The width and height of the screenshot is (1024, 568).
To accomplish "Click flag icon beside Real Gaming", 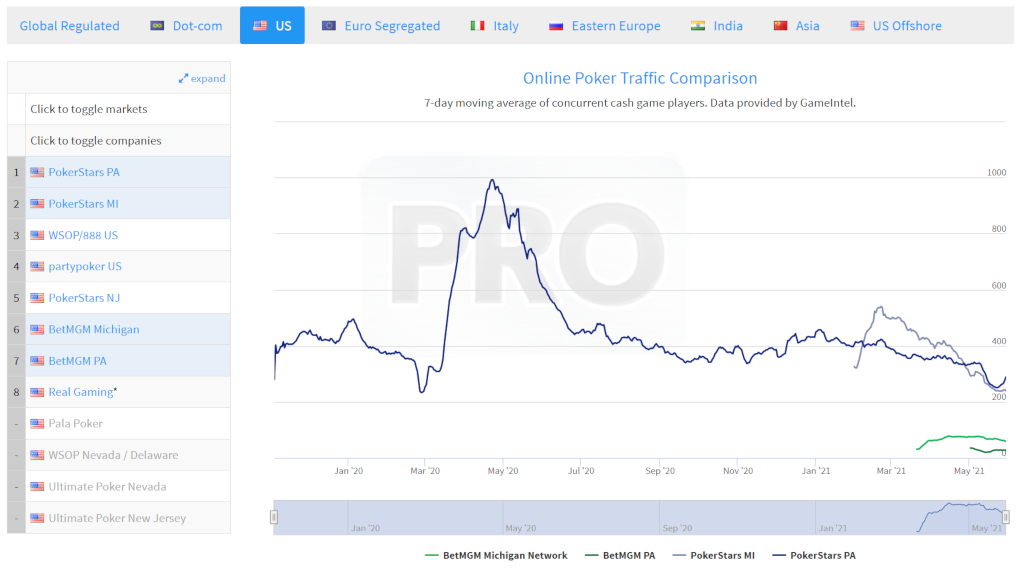I will (37, 392).
